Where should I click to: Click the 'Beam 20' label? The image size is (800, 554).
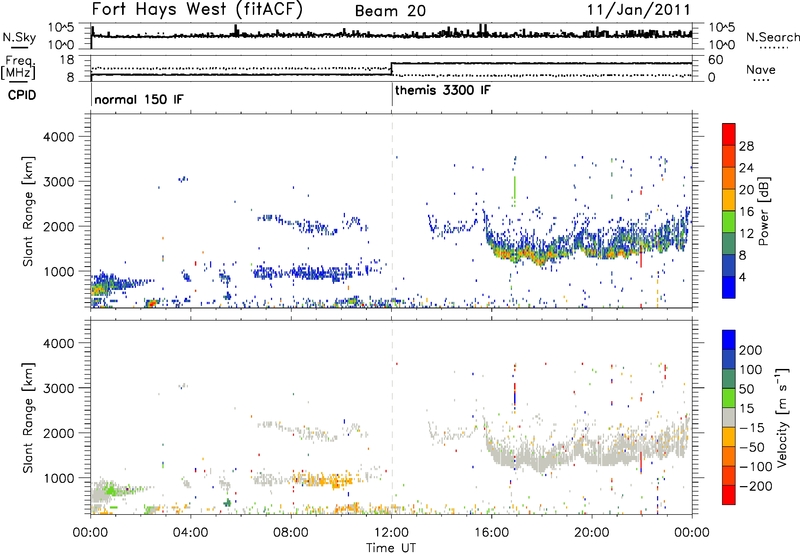(390, 11)
